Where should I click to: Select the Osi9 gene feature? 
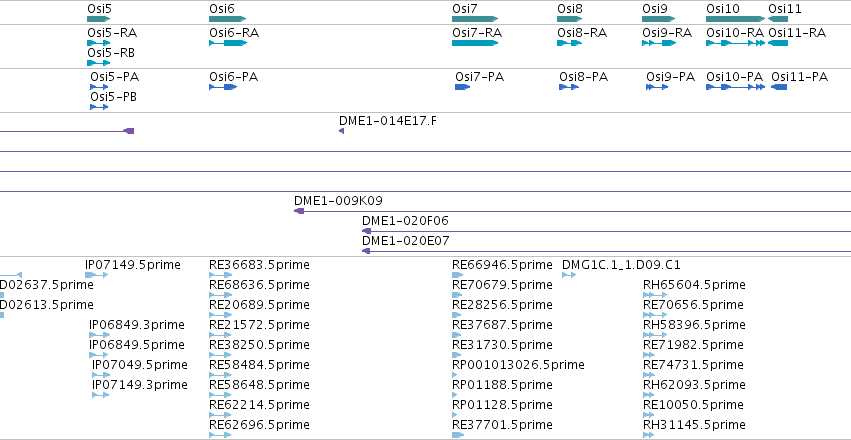pos(659,19)
